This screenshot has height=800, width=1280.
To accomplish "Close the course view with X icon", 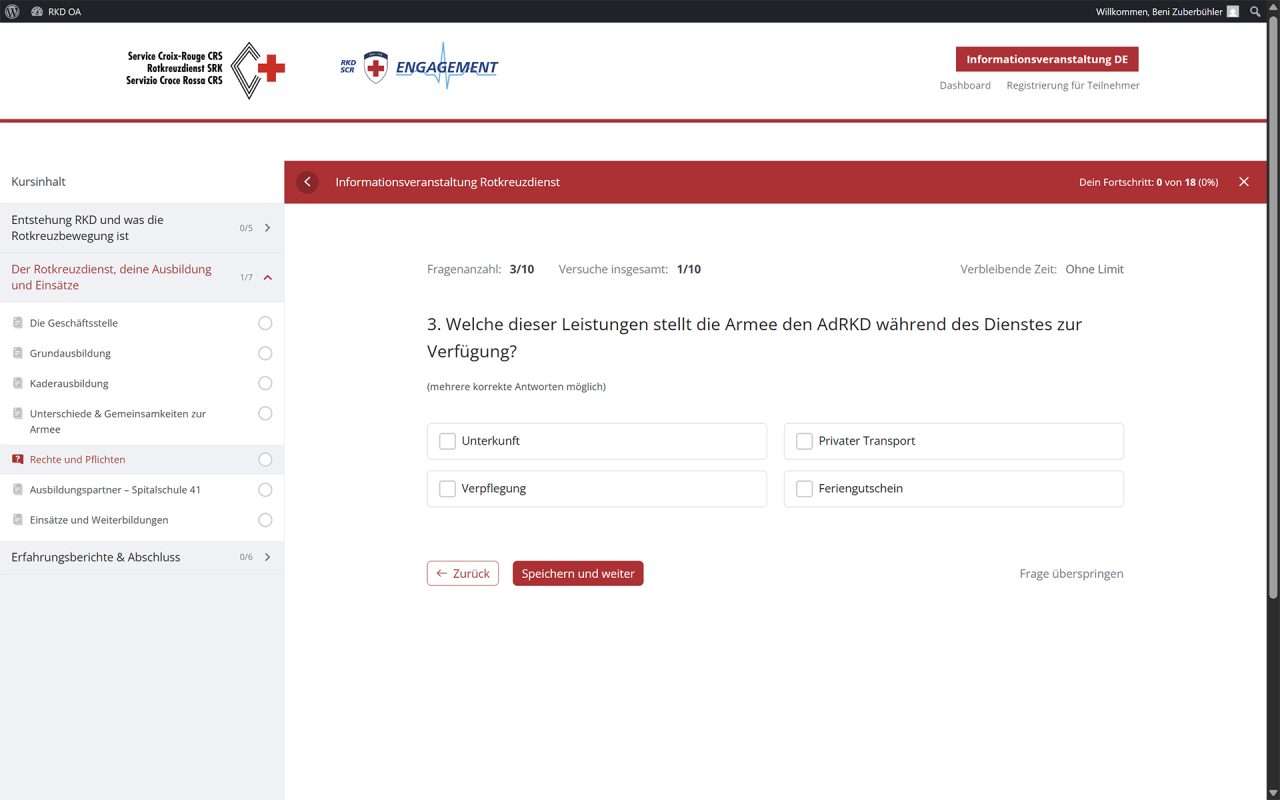I will (1244, 182).
